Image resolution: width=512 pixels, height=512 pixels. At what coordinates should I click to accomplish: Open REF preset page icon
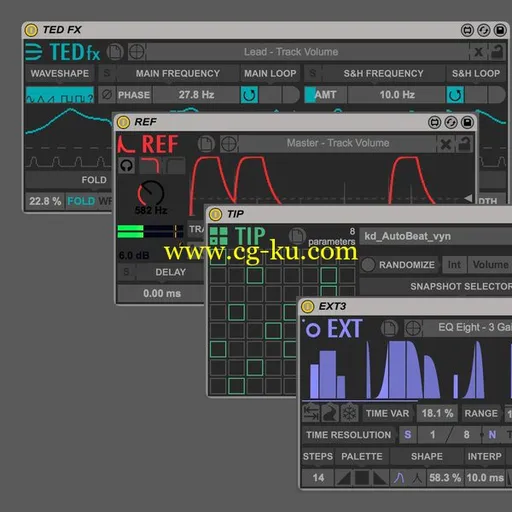point(206,144)
